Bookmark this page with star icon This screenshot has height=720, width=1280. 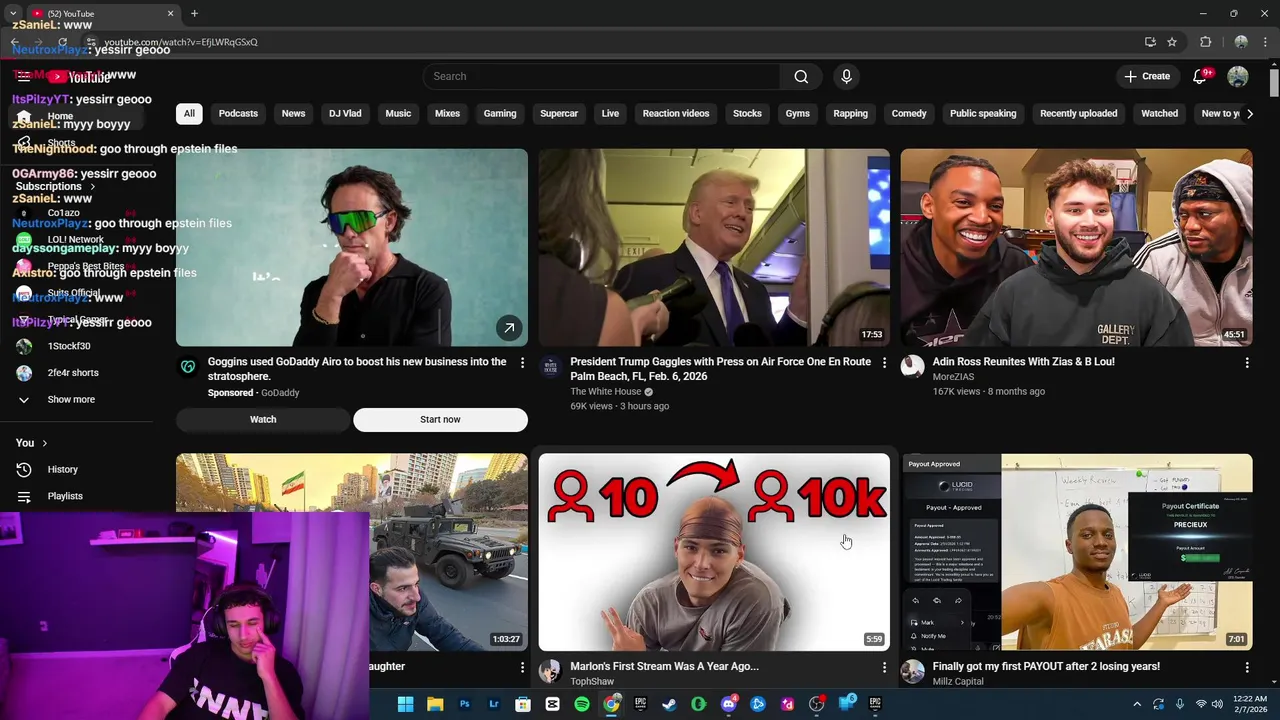point(1172,42)
